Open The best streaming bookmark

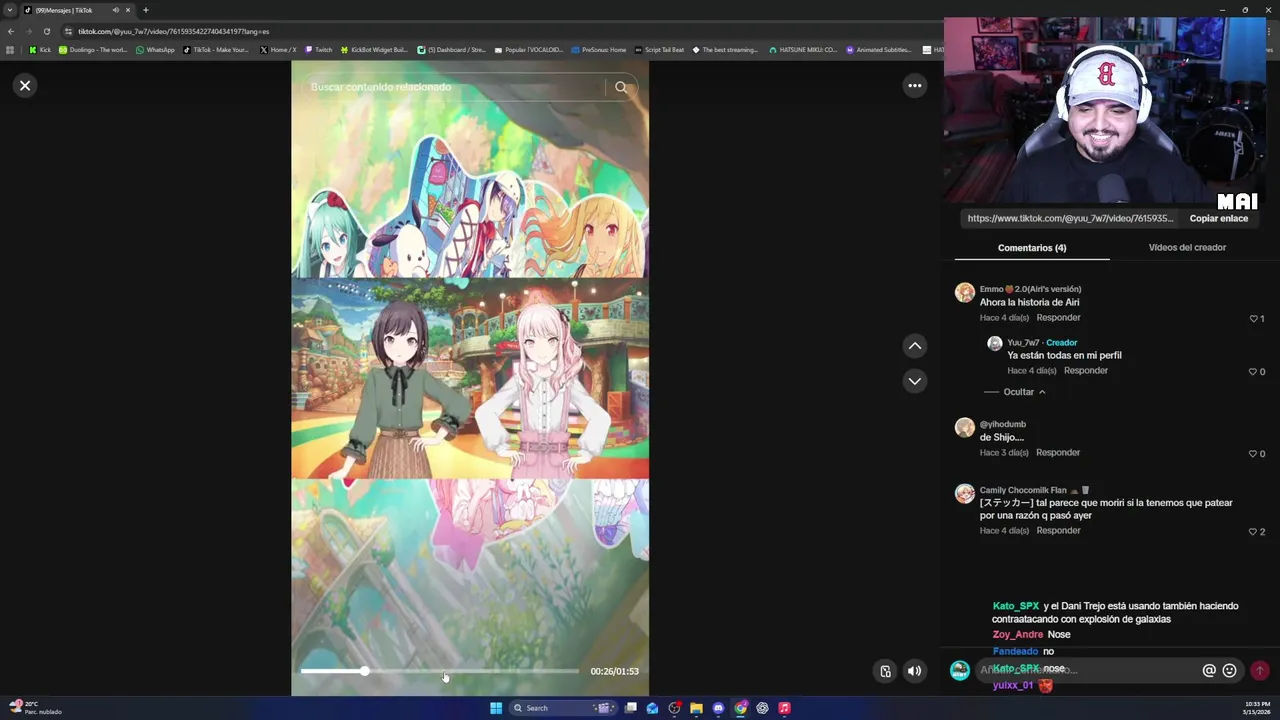click(x=725, y=50)
